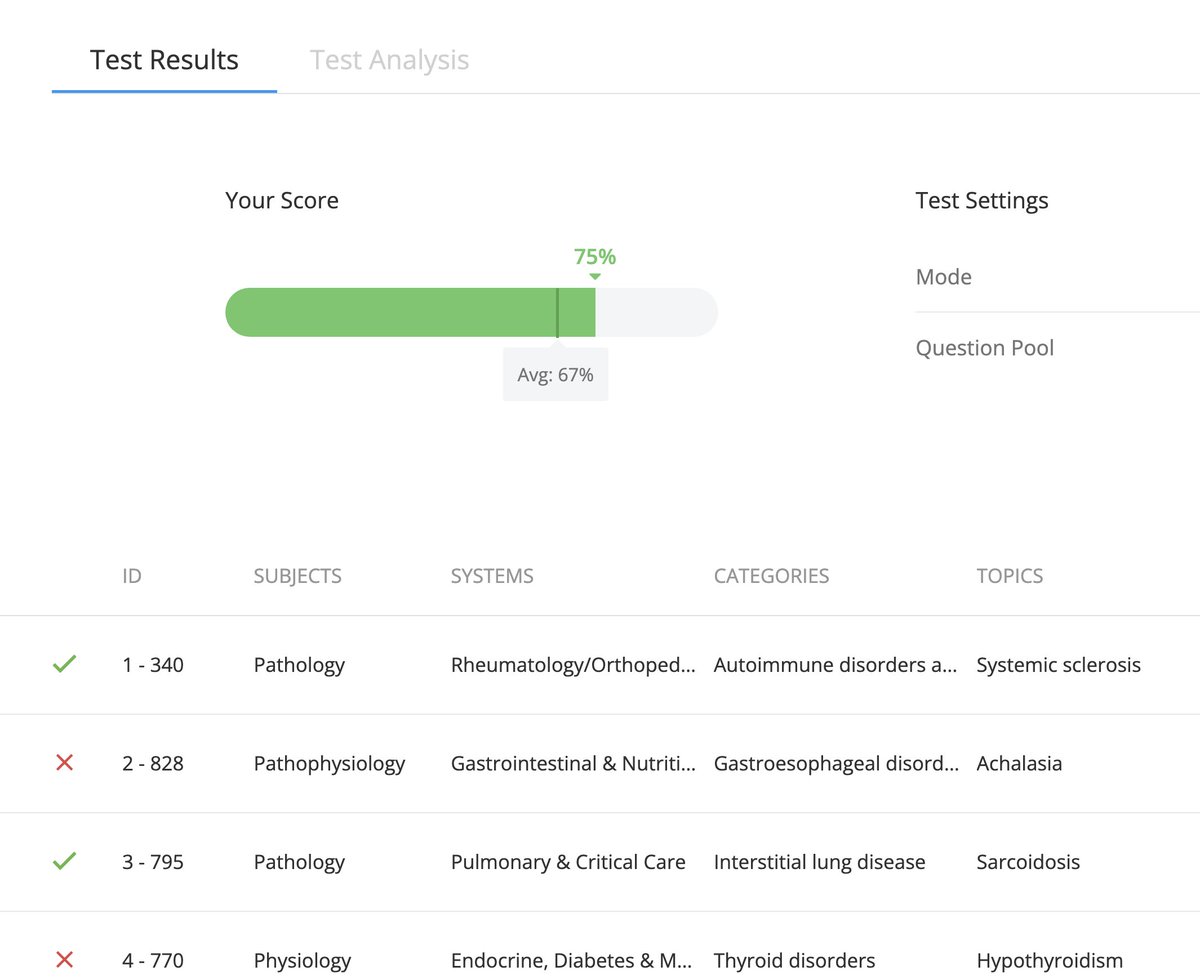Image resolution: width=1200 pixels, height=980 pixels.
Task: Select the Test Results tab
Action: point(164,60)
